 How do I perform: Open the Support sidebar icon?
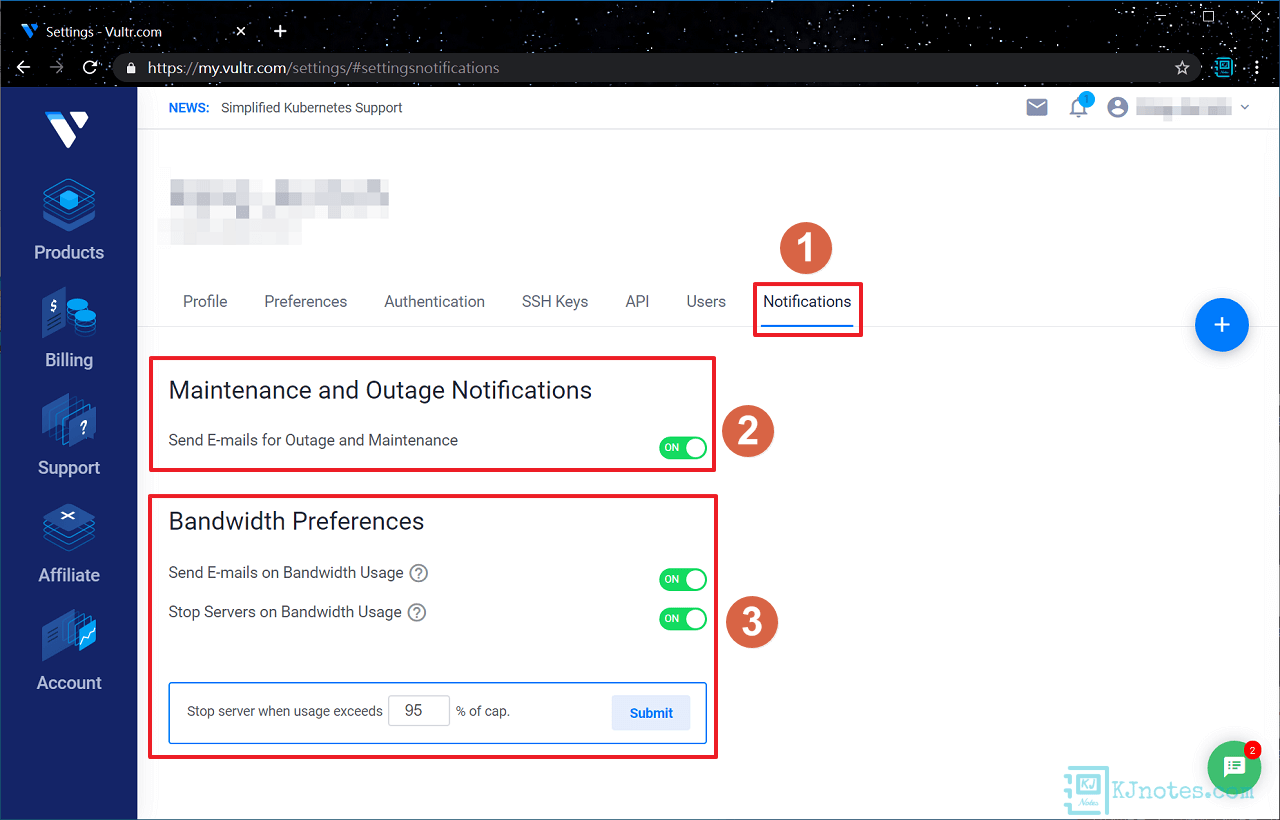point(69,420)
